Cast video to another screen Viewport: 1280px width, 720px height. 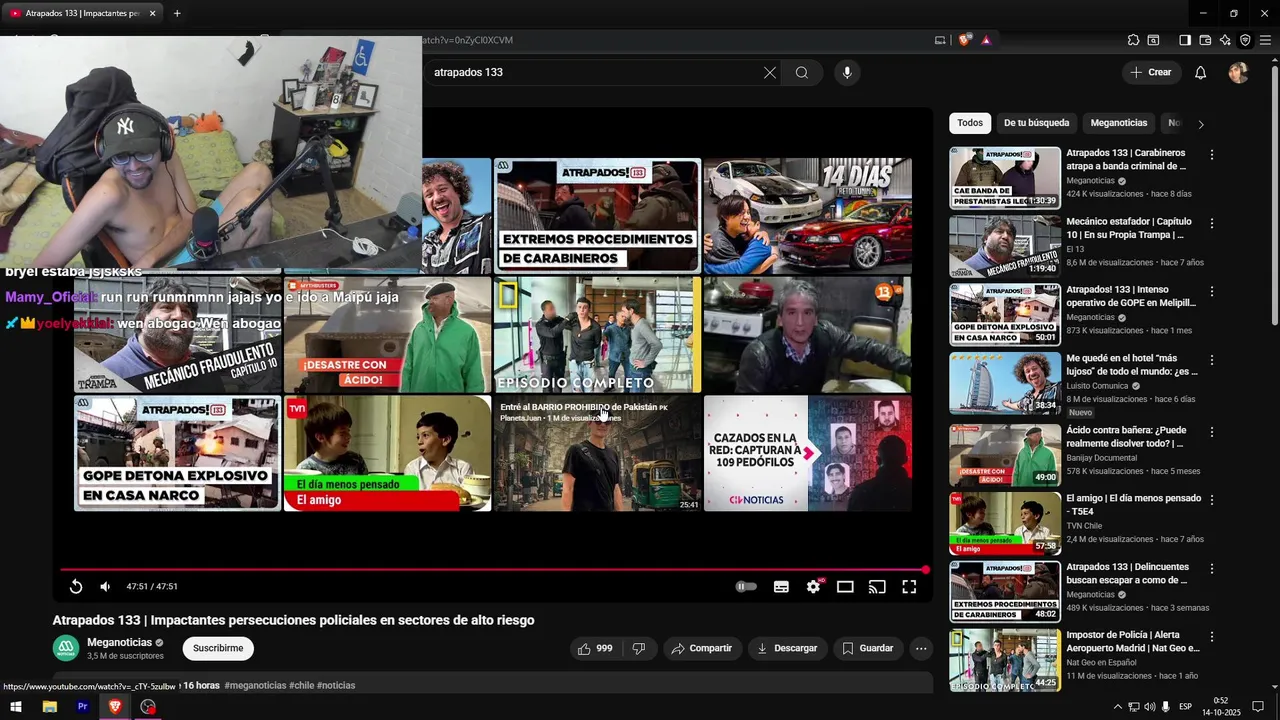877,587
